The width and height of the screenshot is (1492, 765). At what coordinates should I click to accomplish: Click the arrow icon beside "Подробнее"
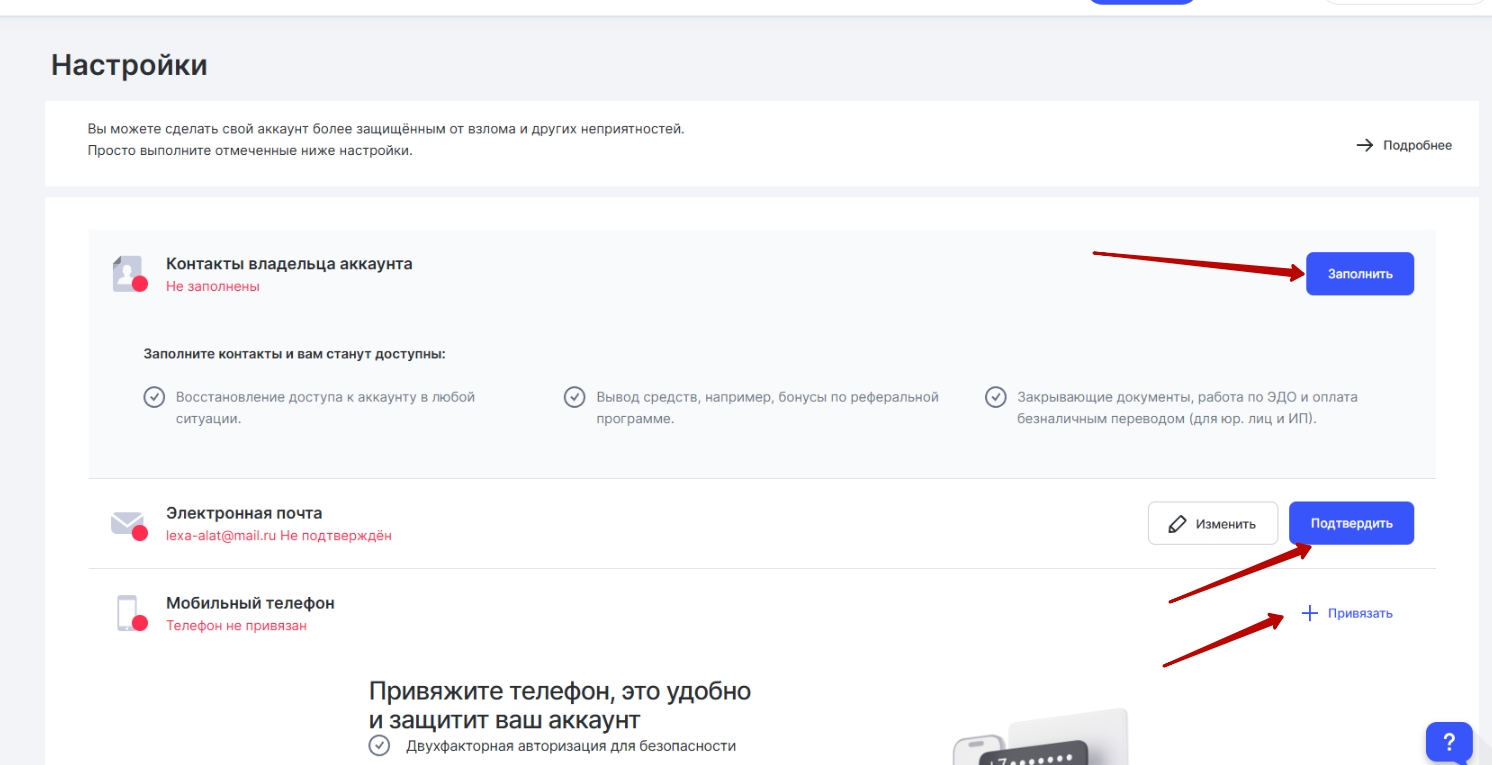[x=1364, y=145]
